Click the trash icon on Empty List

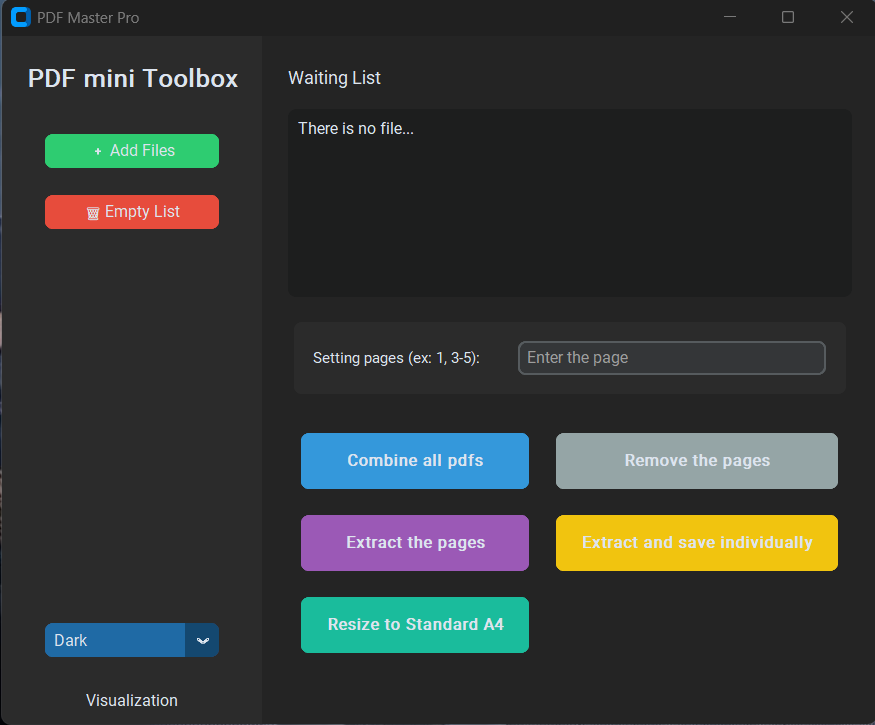93,213
